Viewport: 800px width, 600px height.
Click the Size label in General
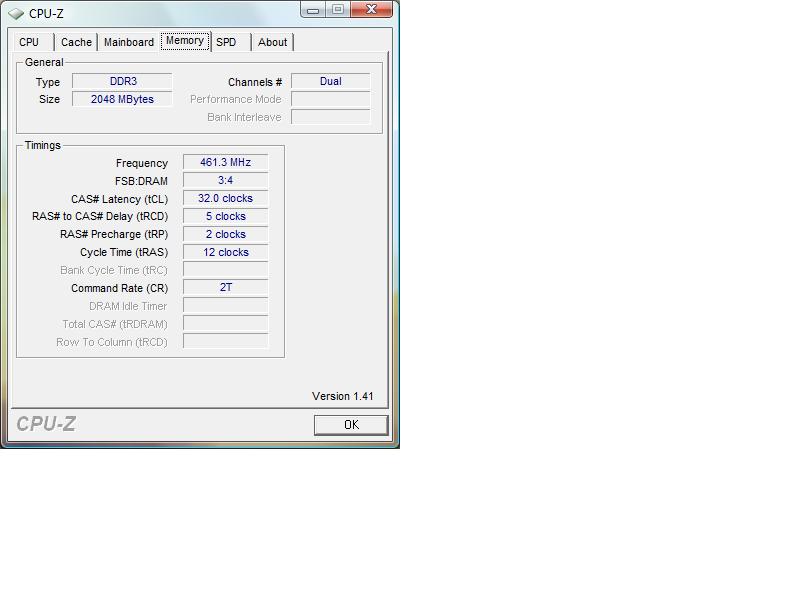click(x=49, y=99)
